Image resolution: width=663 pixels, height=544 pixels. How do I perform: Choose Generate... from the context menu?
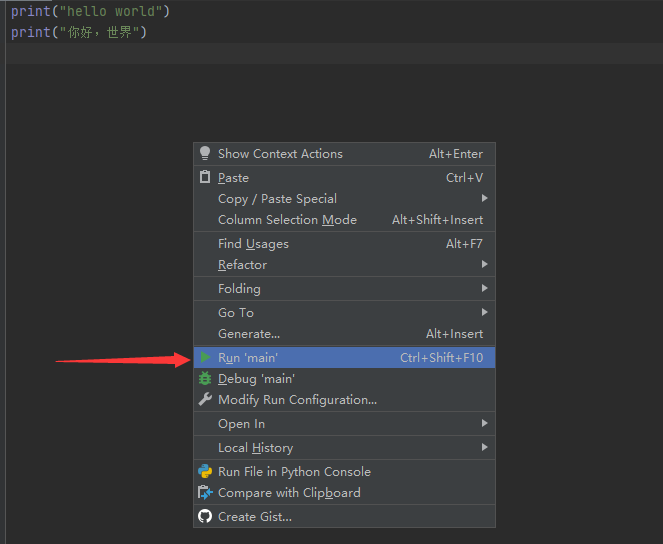(x=344, y=334)
